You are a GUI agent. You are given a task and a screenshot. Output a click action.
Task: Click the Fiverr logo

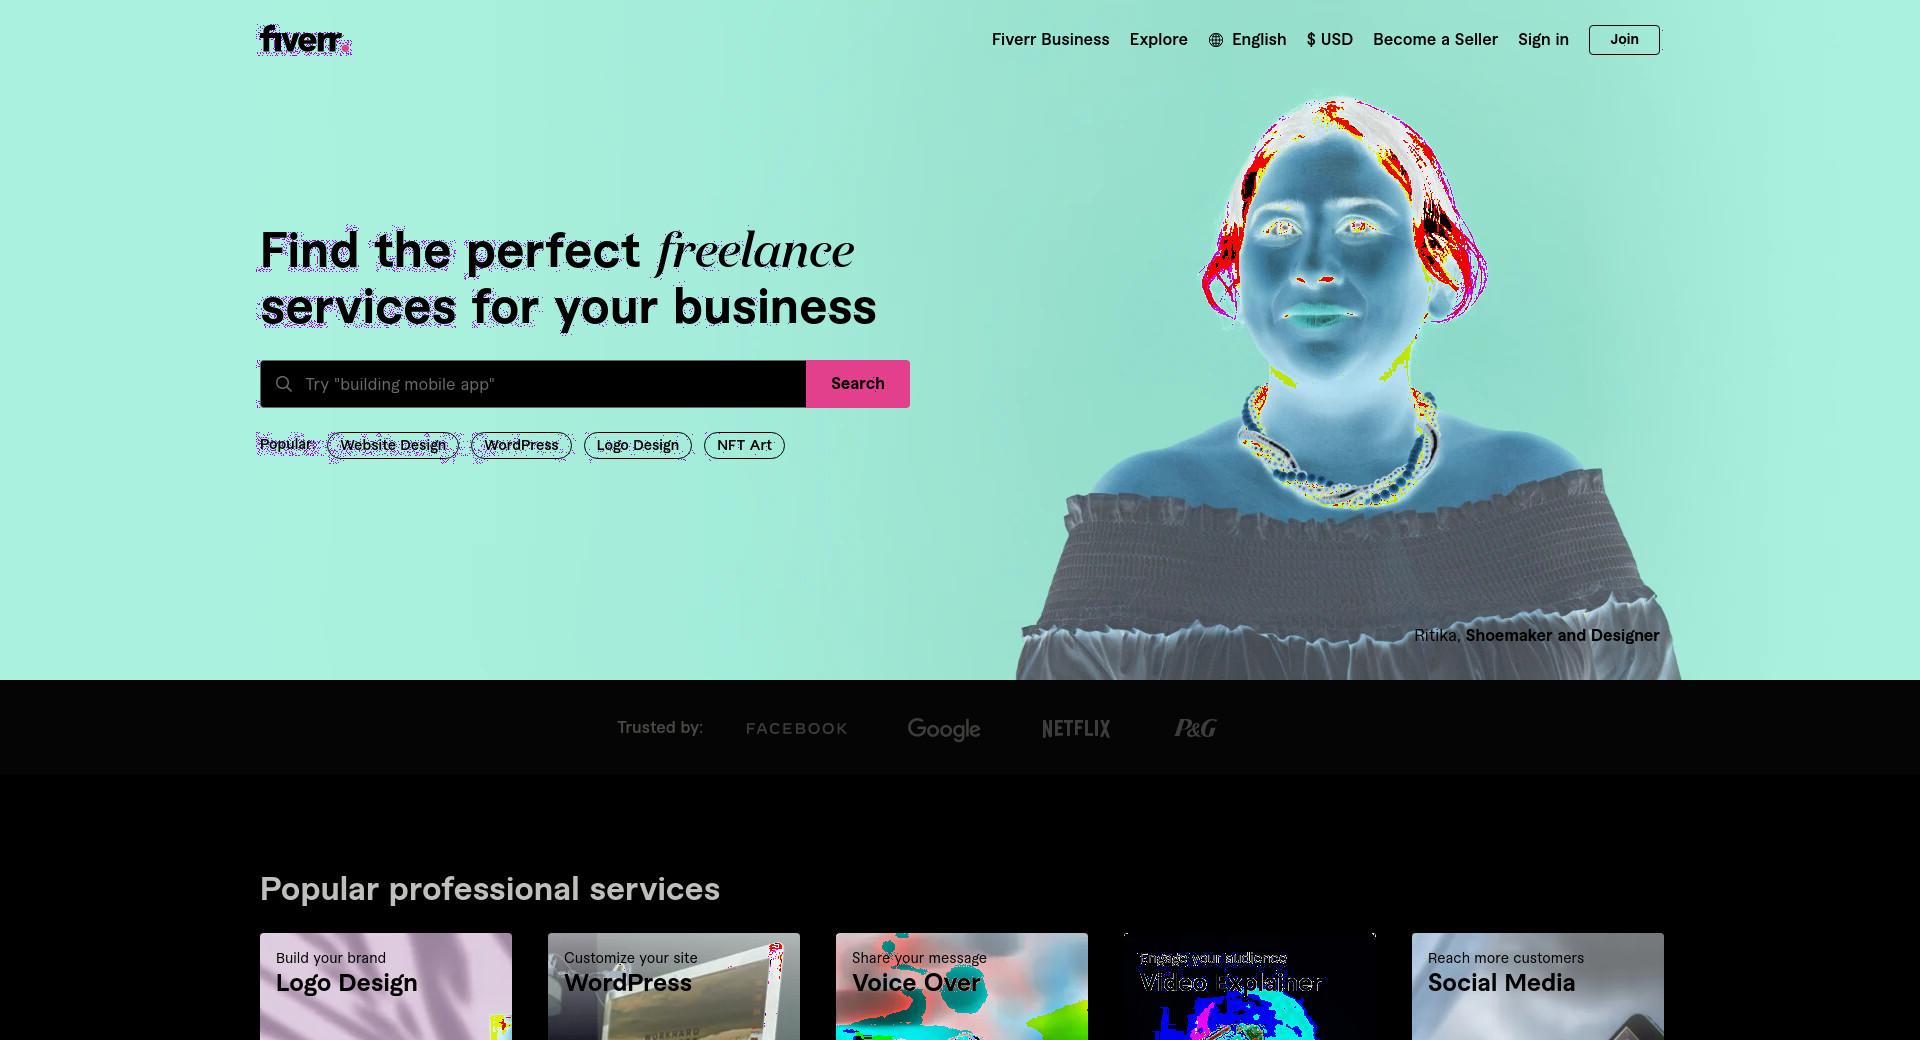point(305,39)
